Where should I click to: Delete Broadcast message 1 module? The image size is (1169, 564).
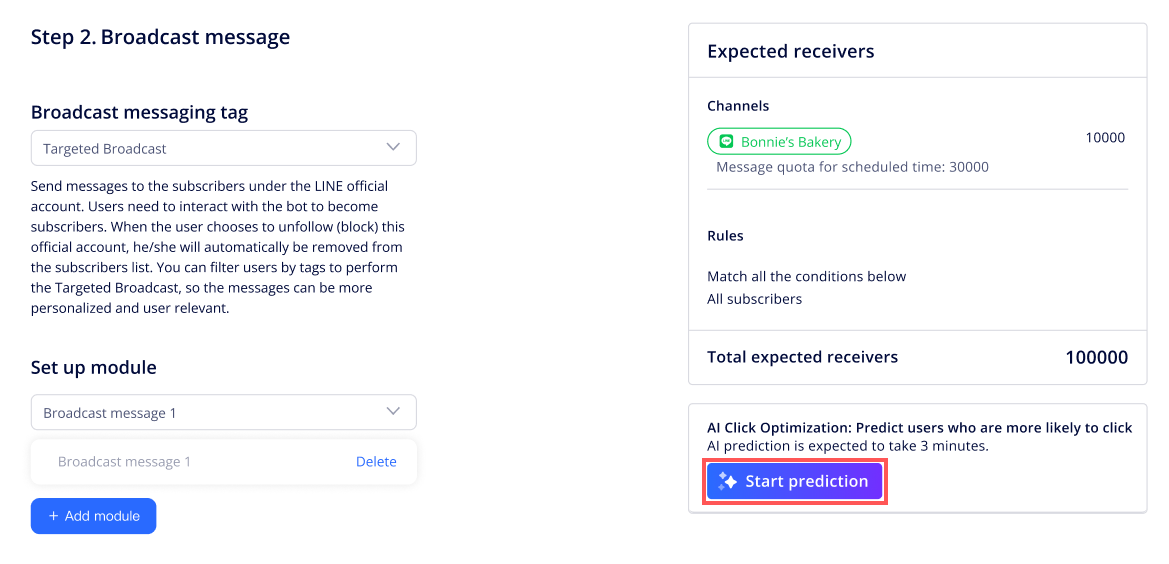(376, 462)
